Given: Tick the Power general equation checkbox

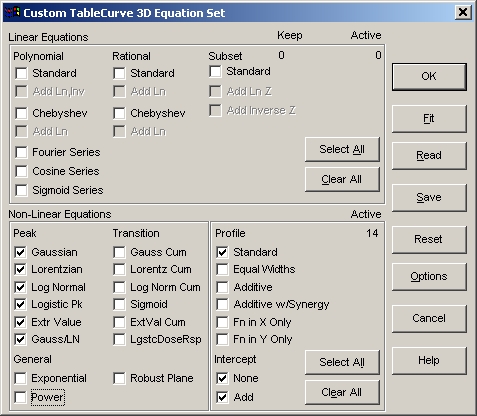Looking at the screenshot, I should 20,397.
